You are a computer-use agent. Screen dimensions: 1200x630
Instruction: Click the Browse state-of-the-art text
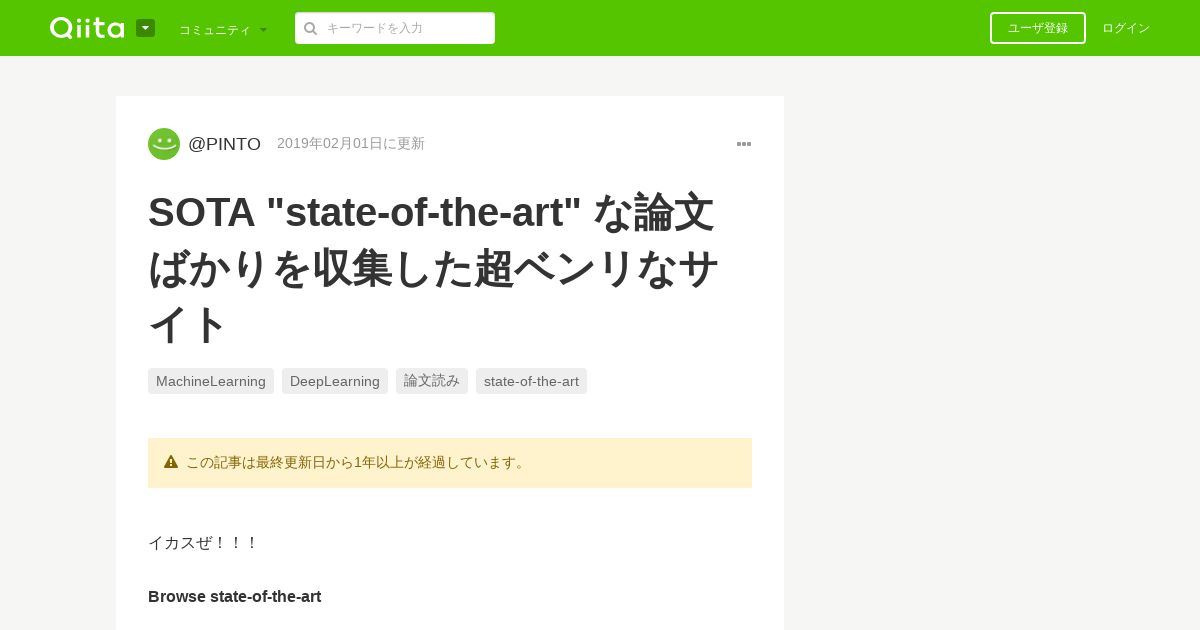pyautogui.click(x=235, y=596)
